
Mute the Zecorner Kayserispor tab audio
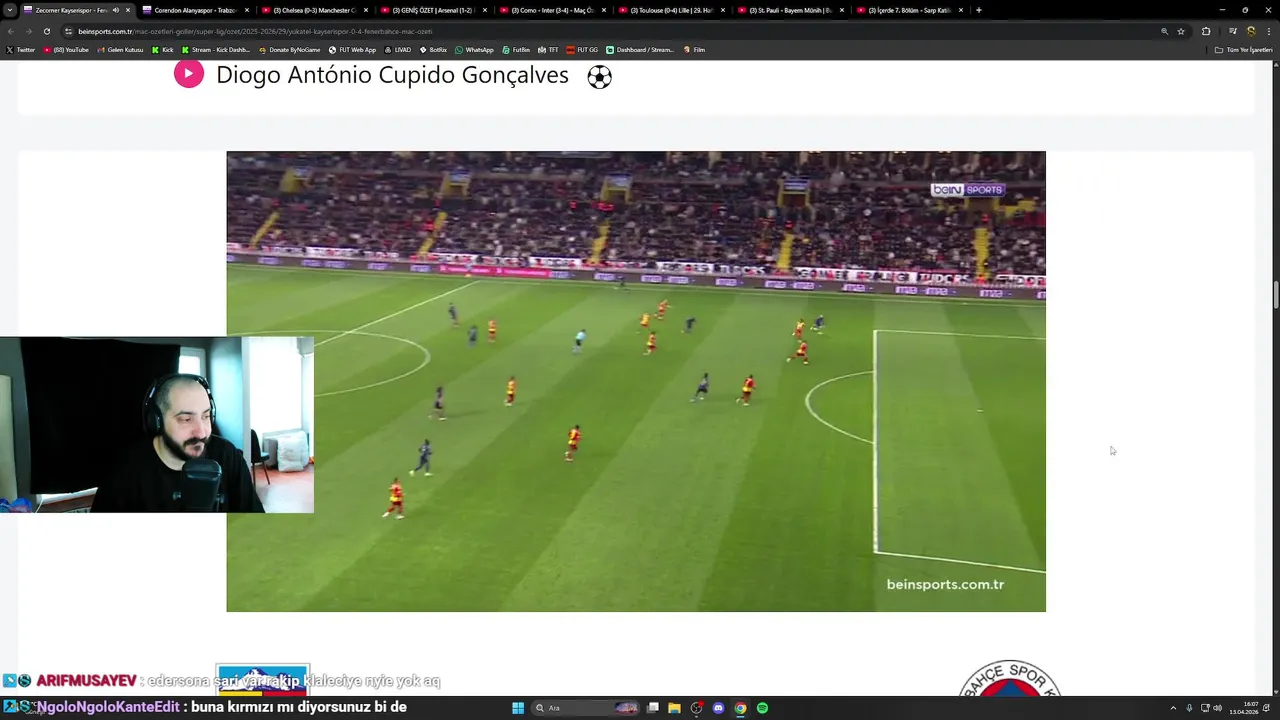pos(116,10)
